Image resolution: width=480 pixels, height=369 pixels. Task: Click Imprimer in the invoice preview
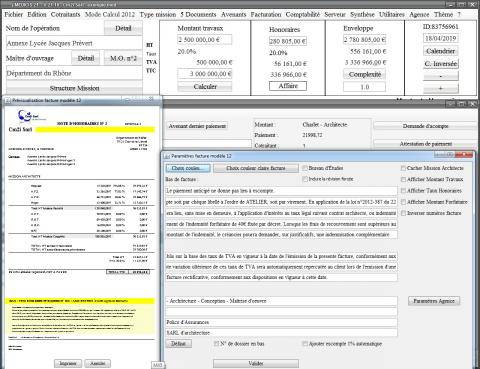tap(68, 363)
